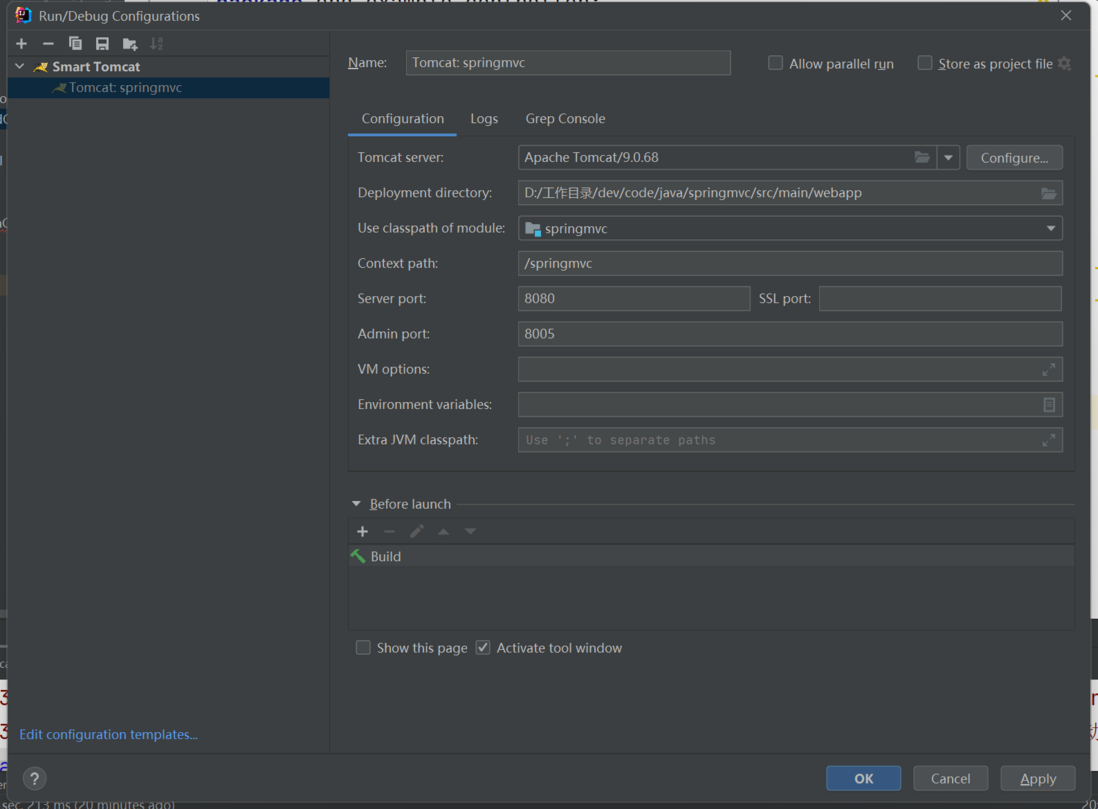Viewport: 1098px width, 809px height.
Task: Open Edit configuration templates link
Action: click(109, 734)
